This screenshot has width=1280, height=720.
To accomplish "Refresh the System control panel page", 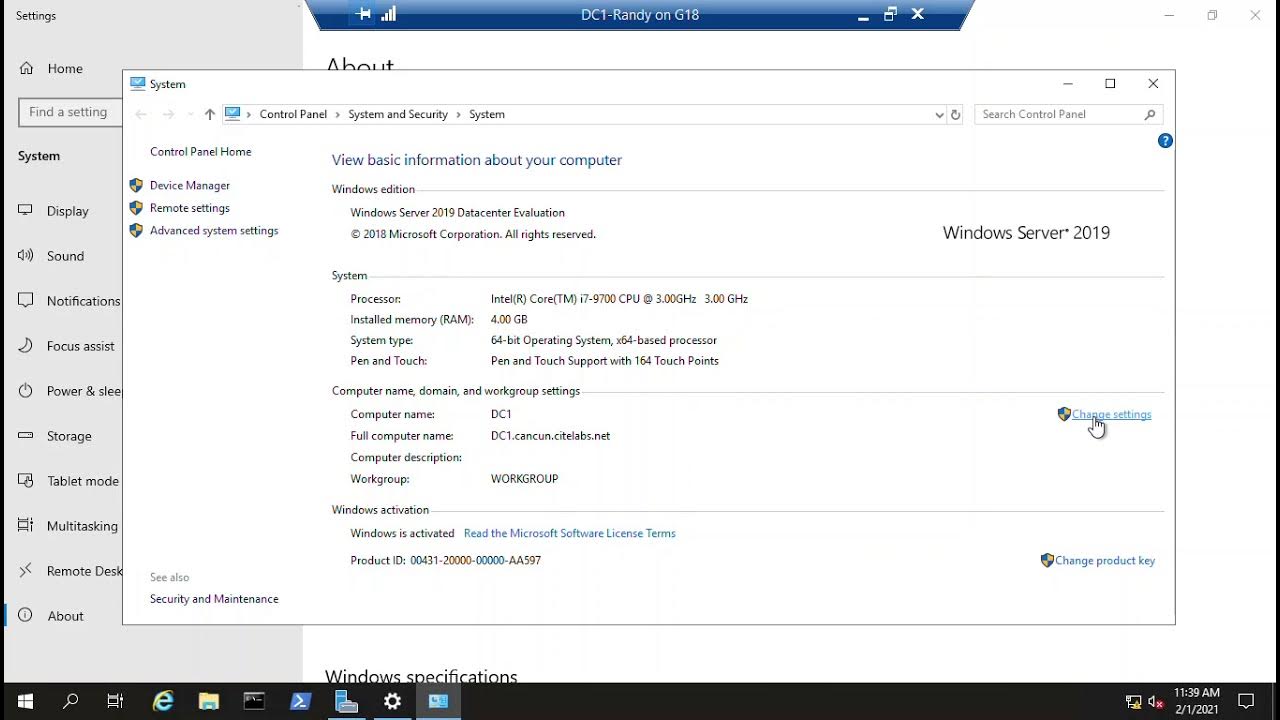I will point(955,115).
